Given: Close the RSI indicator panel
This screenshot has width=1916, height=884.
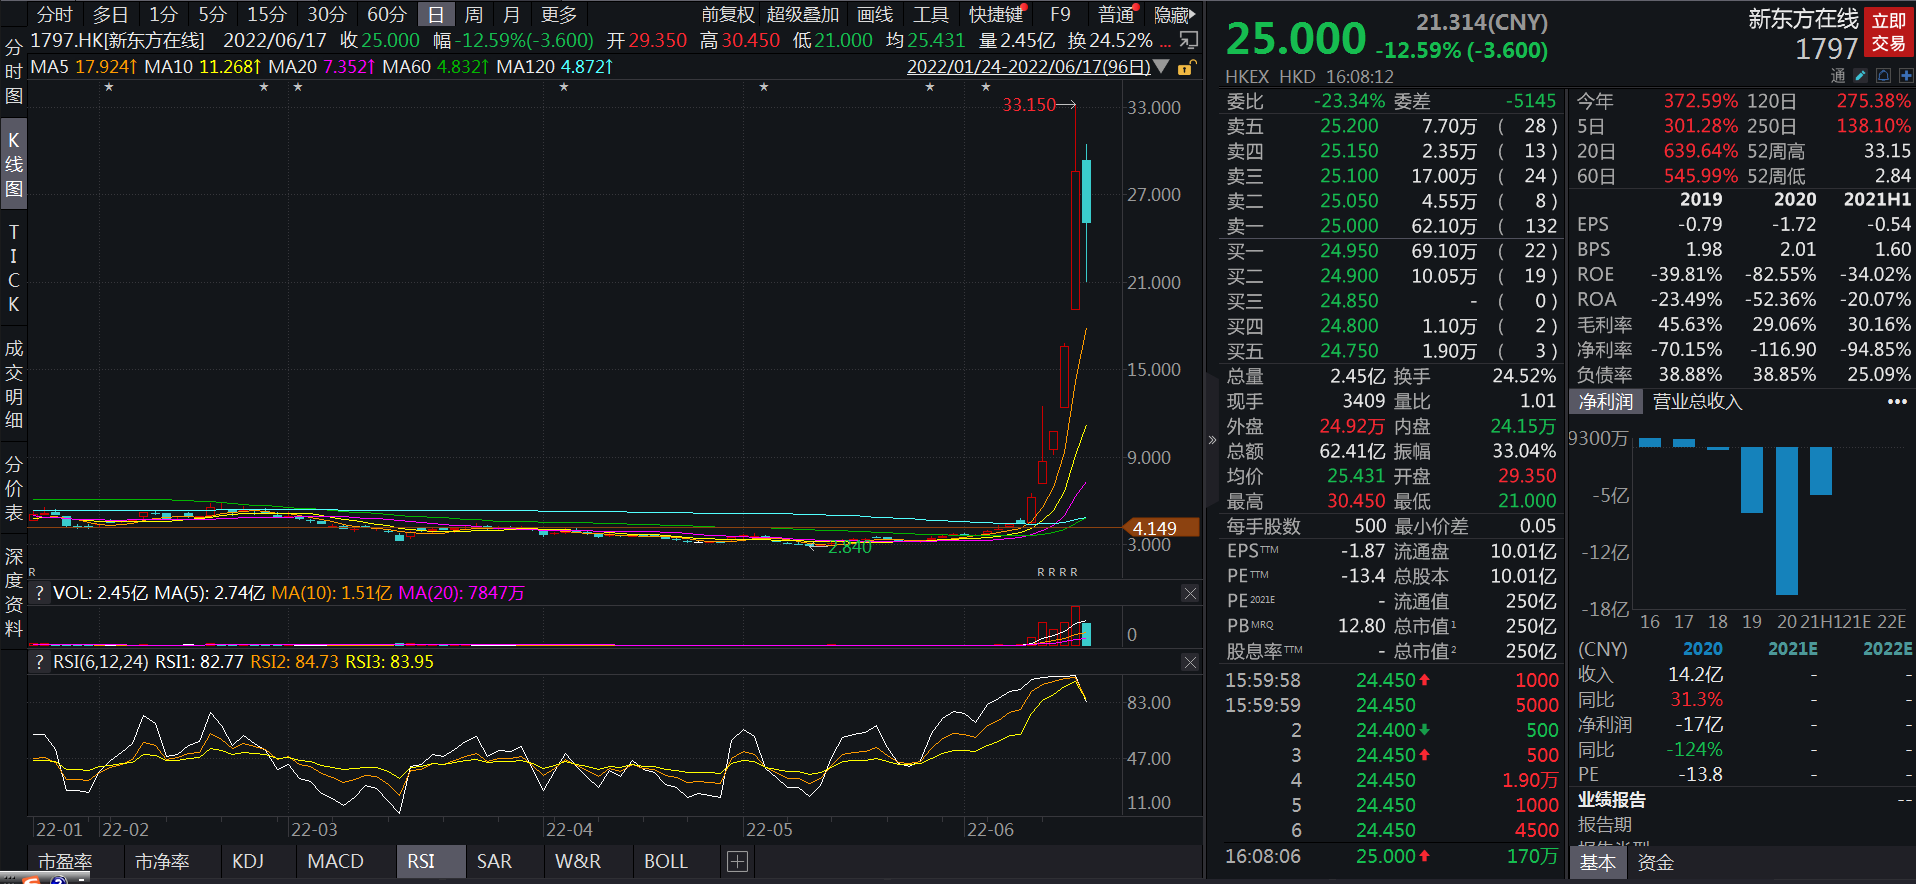Looking at the screenshot, I should tap(1190, 662).
